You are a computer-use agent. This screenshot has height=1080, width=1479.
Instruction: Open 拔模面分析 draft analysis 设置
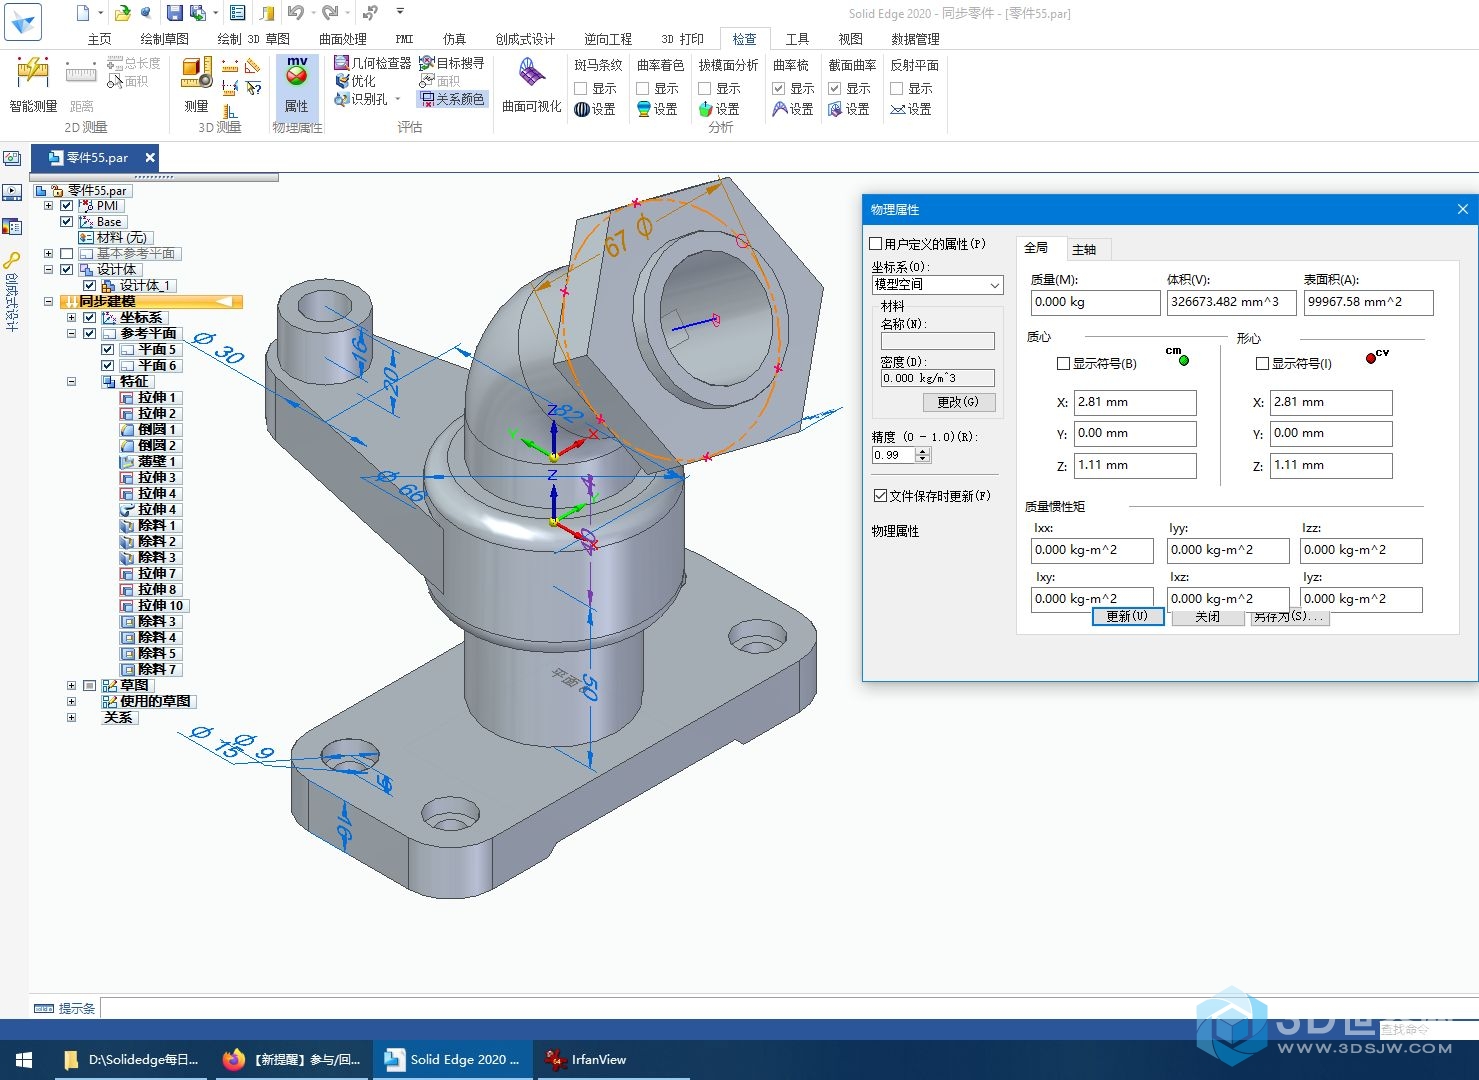point(719,109)
